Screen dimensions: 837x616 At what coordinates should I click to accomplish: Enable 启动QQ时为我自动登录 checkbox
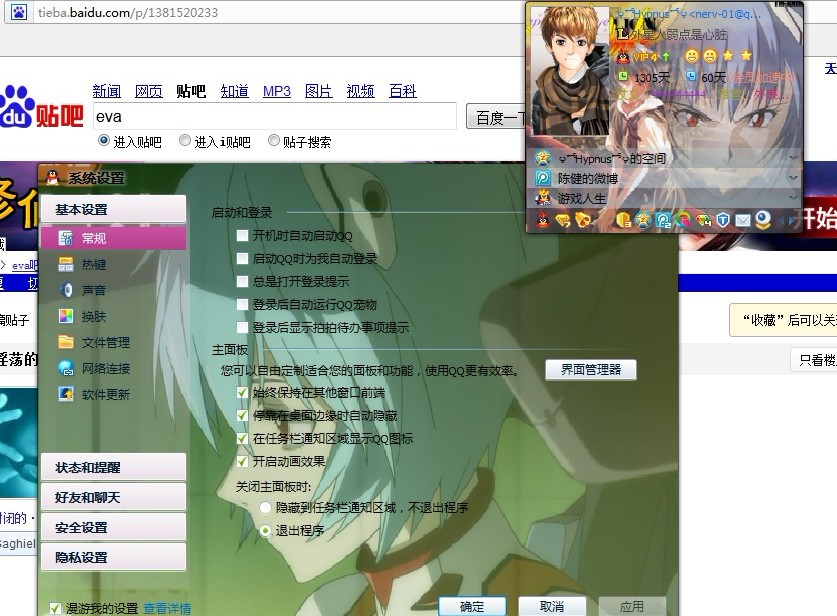[x=242, y=258]
